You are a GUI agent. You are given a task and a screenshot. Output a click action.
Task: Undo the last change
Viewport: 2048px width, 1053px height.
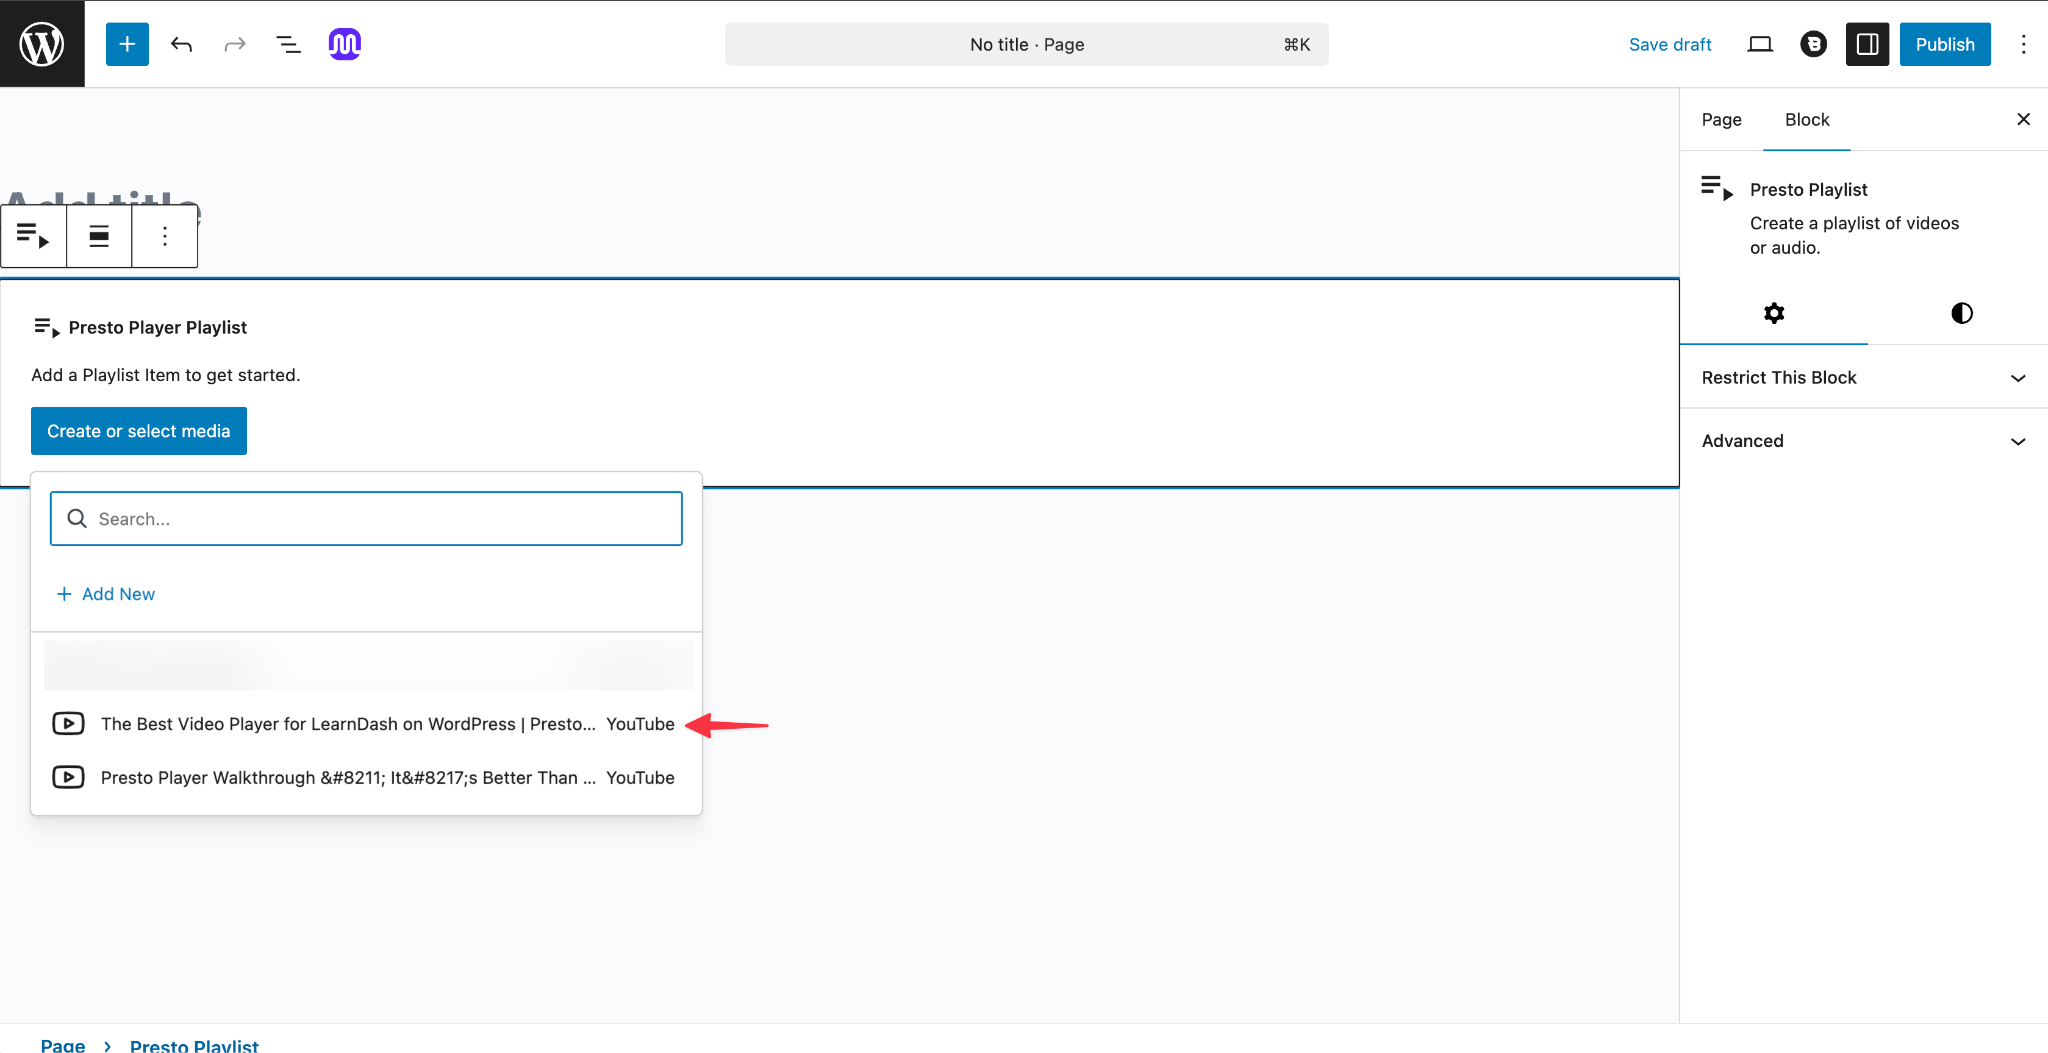coord(181,43)
